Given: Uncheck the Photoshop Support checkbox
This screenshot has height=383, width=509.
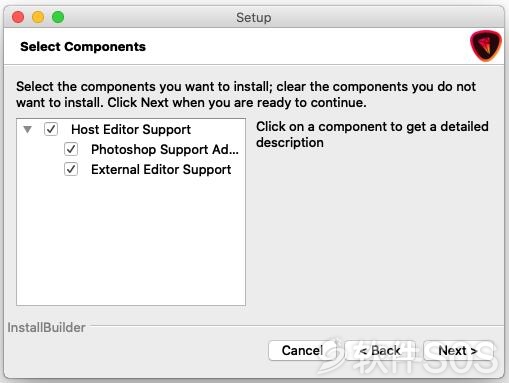Looking at the screenshot, I should click(x=71, y=149).
